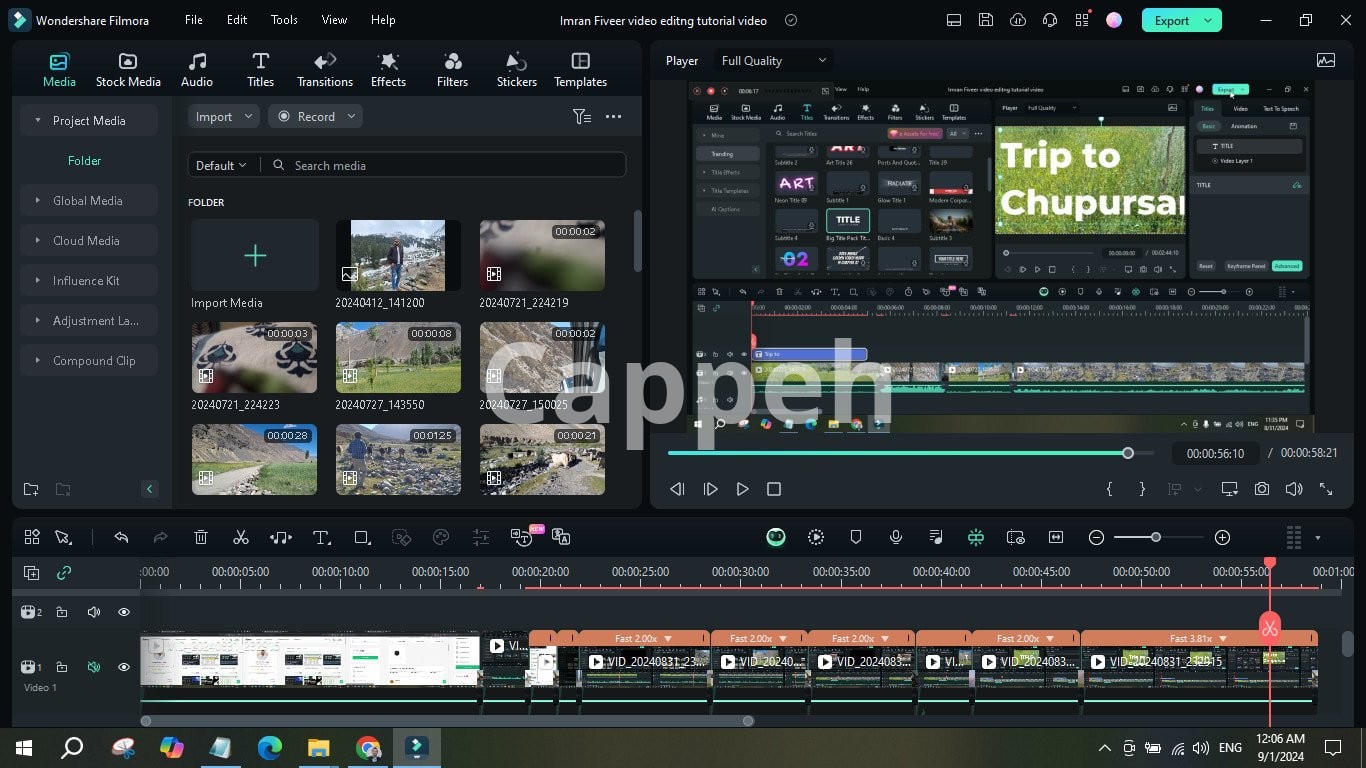The height and width of the screenshot is (768, 1366).
Task: Click the Undo arrow in timeline toolbar
Action: [x=121, y=538]
